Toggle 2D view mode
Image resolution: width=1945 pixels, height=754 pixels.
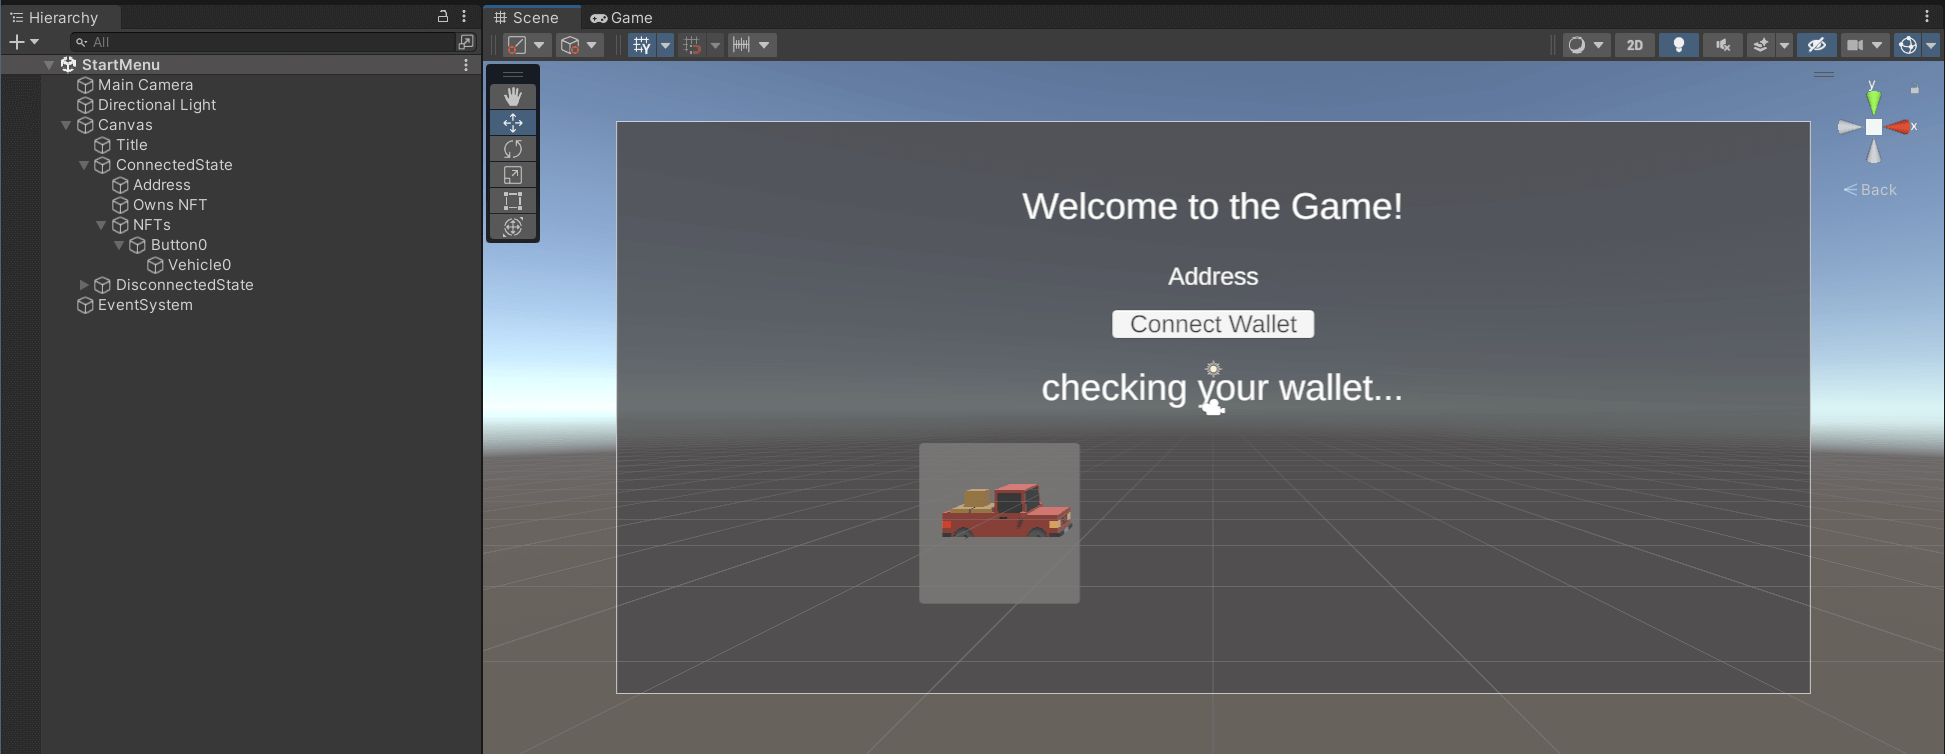pyautogui.click(x=1635, y=45)
